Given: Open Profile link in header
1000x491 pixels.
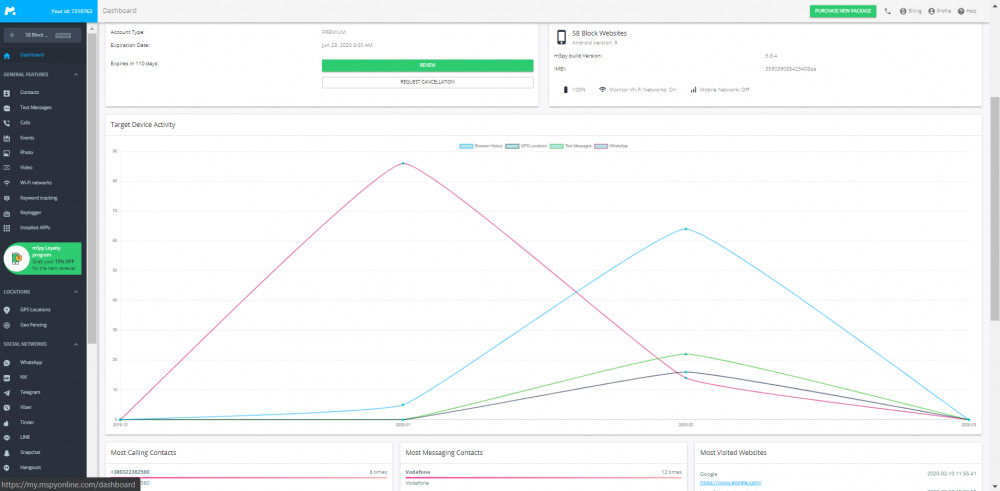Looking at the screenshot, I should pos(940,11).
